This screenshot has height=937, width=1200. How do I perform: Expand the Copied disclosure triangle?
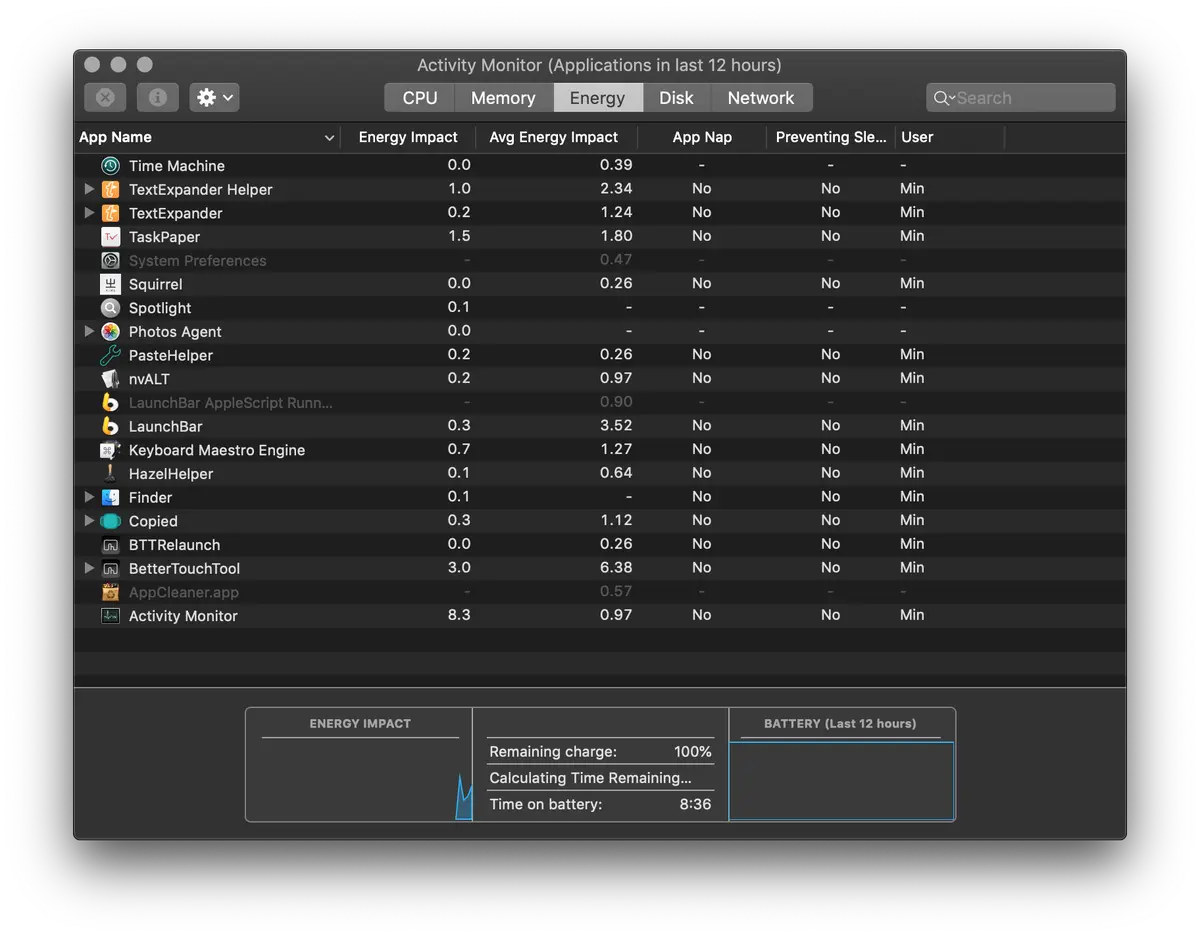click(x=89, y=520)
